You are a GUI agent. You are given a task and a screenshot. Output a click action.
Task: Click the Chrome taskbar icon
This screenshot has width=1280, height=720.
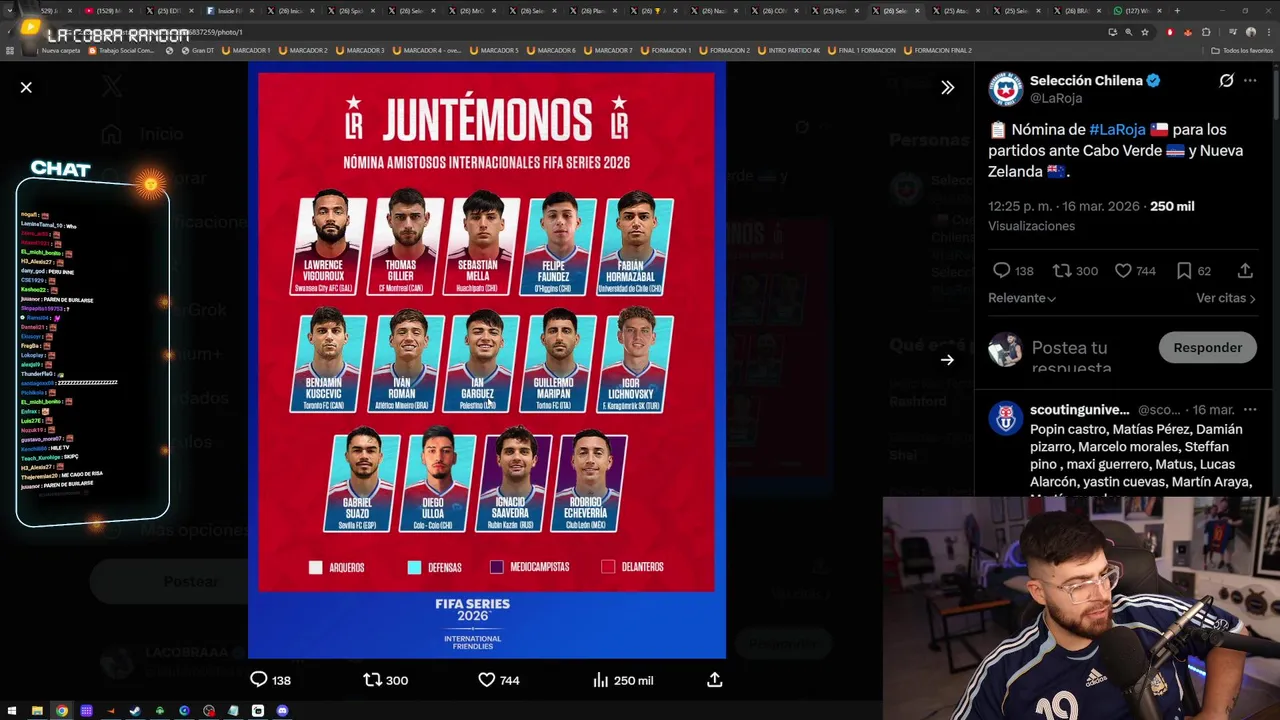(62, 711)
